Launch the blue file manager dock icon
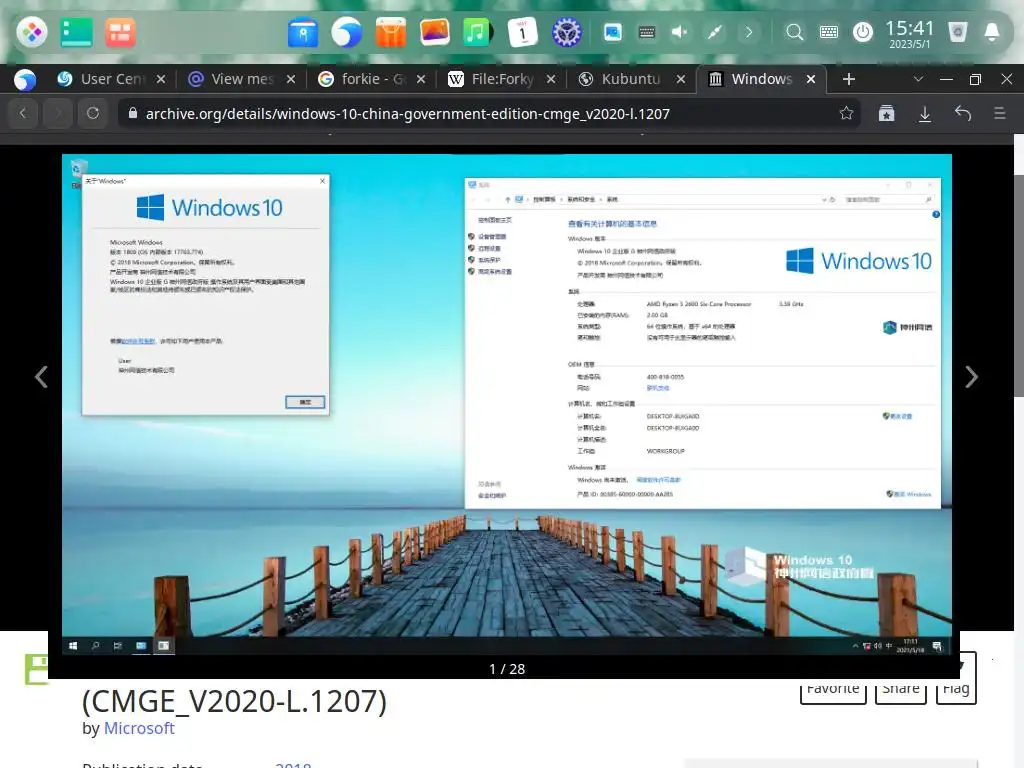Image resolution: width=1024 pixels, height=768 pixels. tap(303, 32)
